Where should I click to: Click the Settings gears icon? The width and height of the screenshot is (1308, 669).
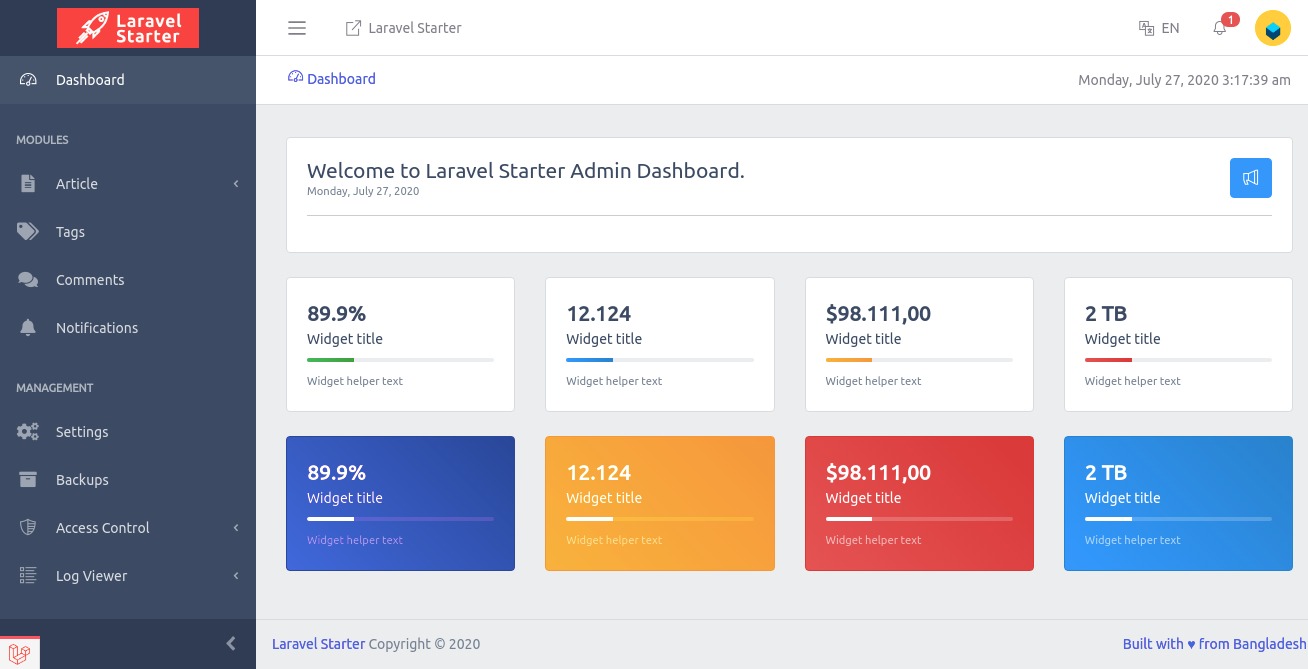pos(28,432)
